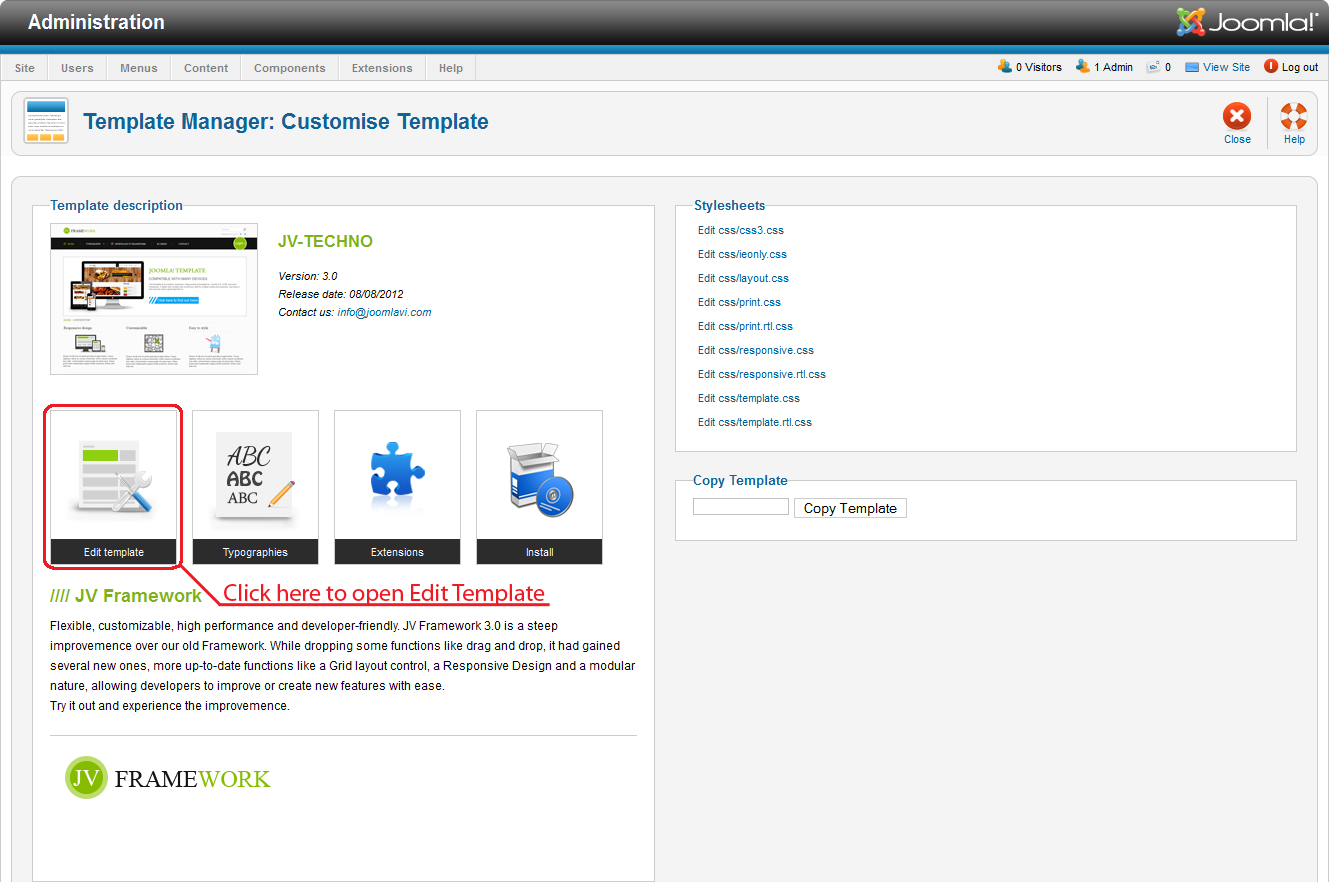Edit css/layout.css stylesheet
Viewport: 1329px width, 882px height.
click(743, 278)
